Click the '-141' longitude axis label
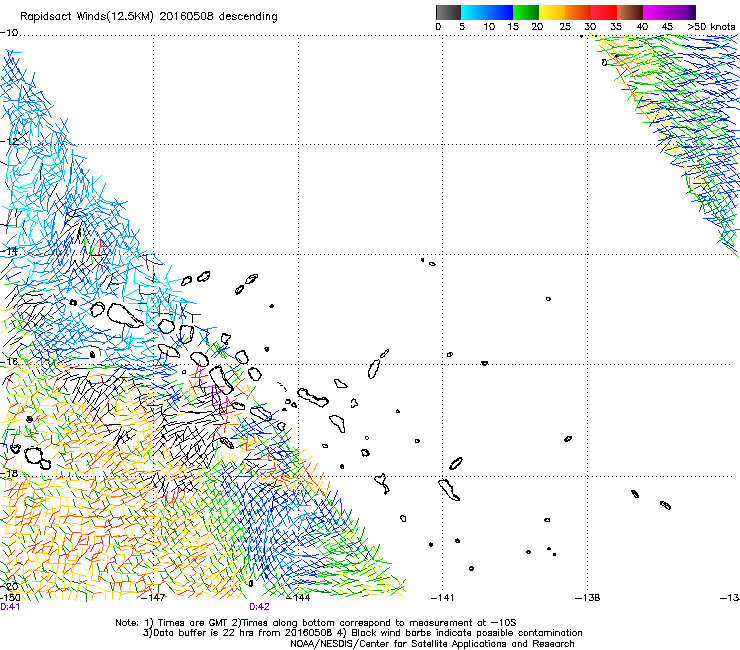Image resolution: width=740 pixels, height=650 pixels. click(442, 598)
